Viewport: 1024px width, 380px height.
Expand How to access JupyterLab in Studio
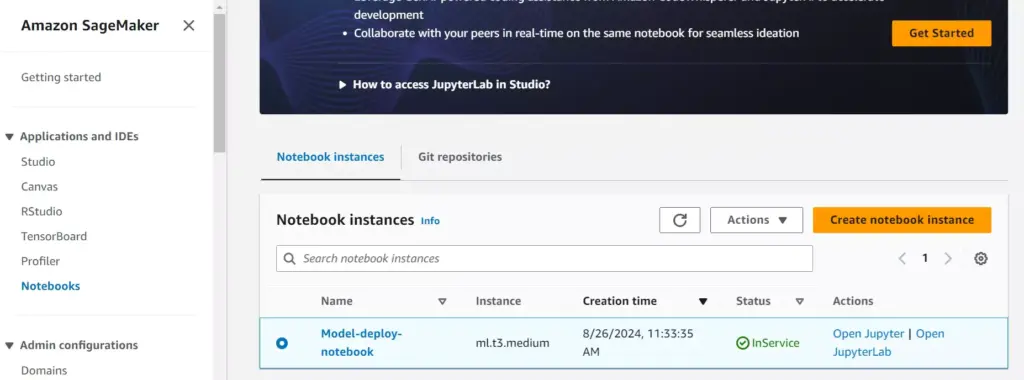coord(444,84)
